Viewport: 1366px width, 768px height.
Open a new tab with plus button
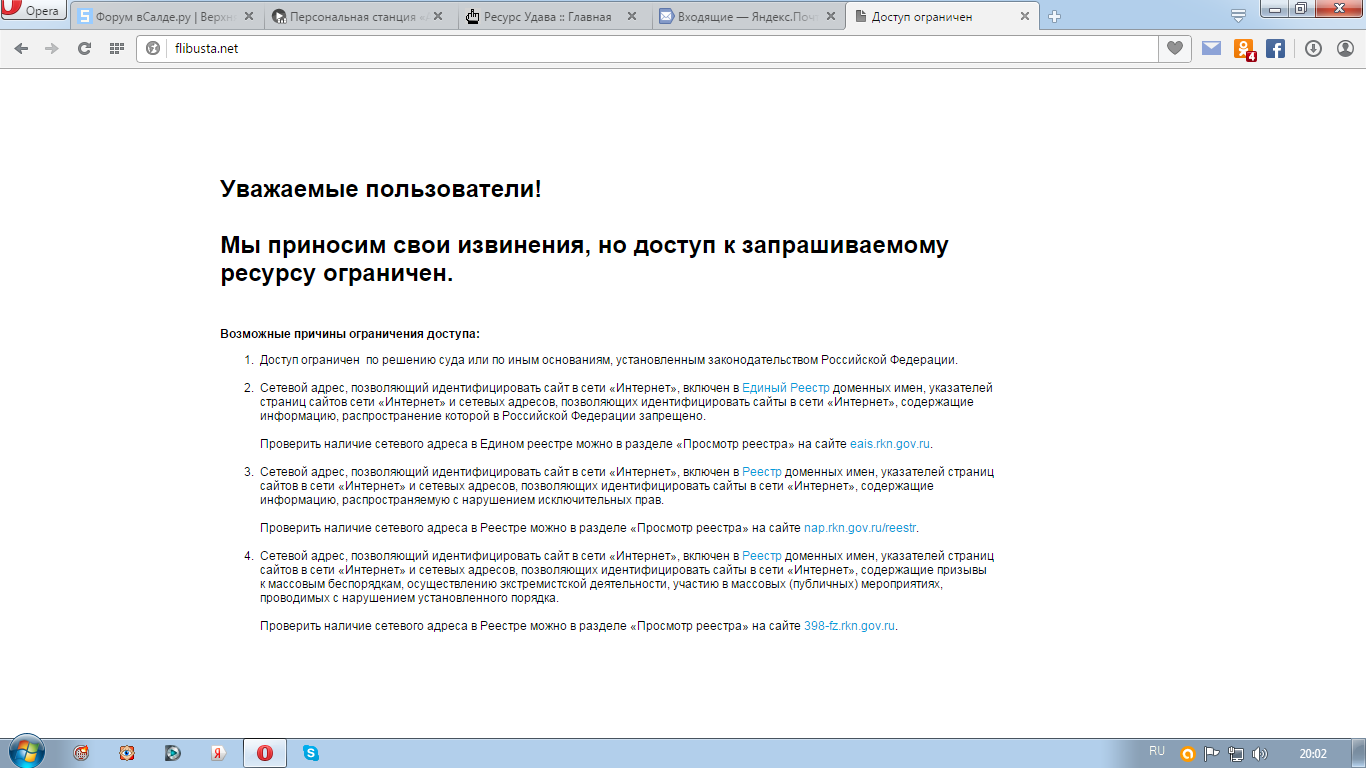[x=1054, y=17]
